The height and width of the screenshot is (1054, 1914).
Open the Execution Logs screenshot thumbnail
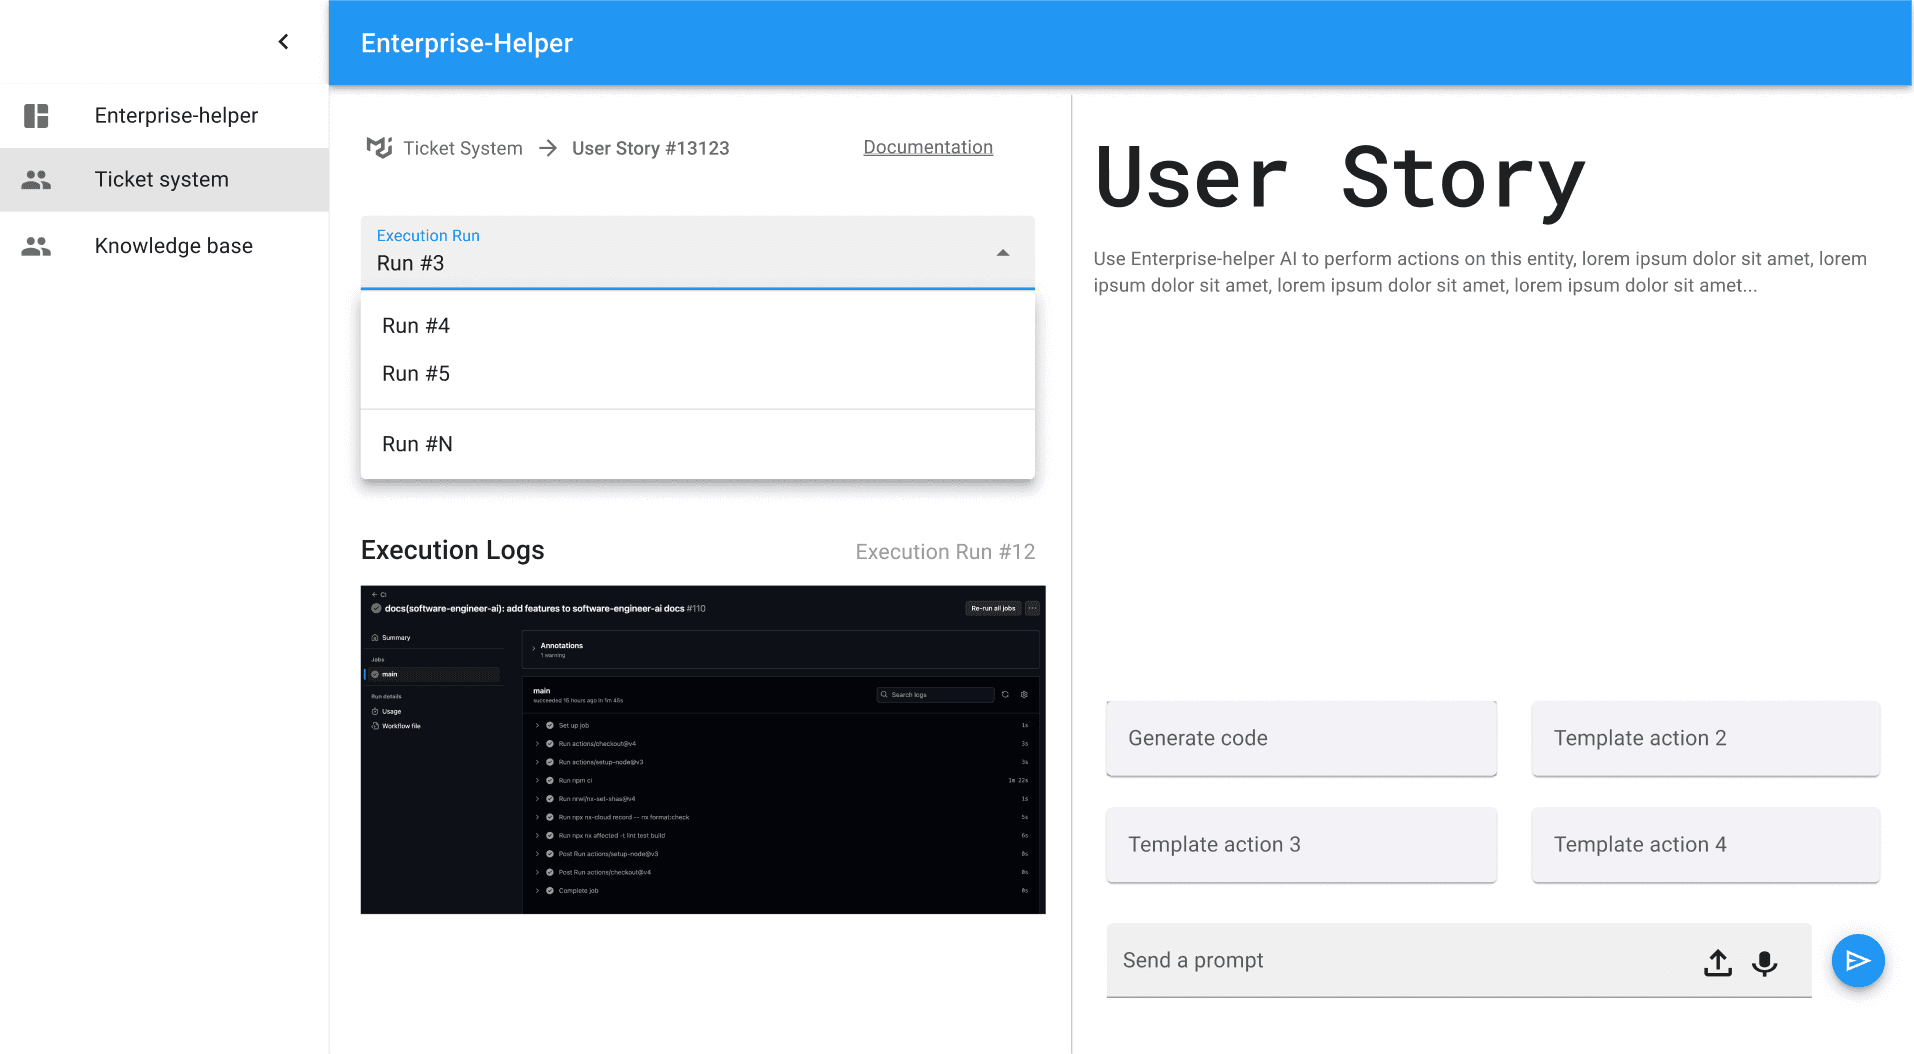(702, 749)
